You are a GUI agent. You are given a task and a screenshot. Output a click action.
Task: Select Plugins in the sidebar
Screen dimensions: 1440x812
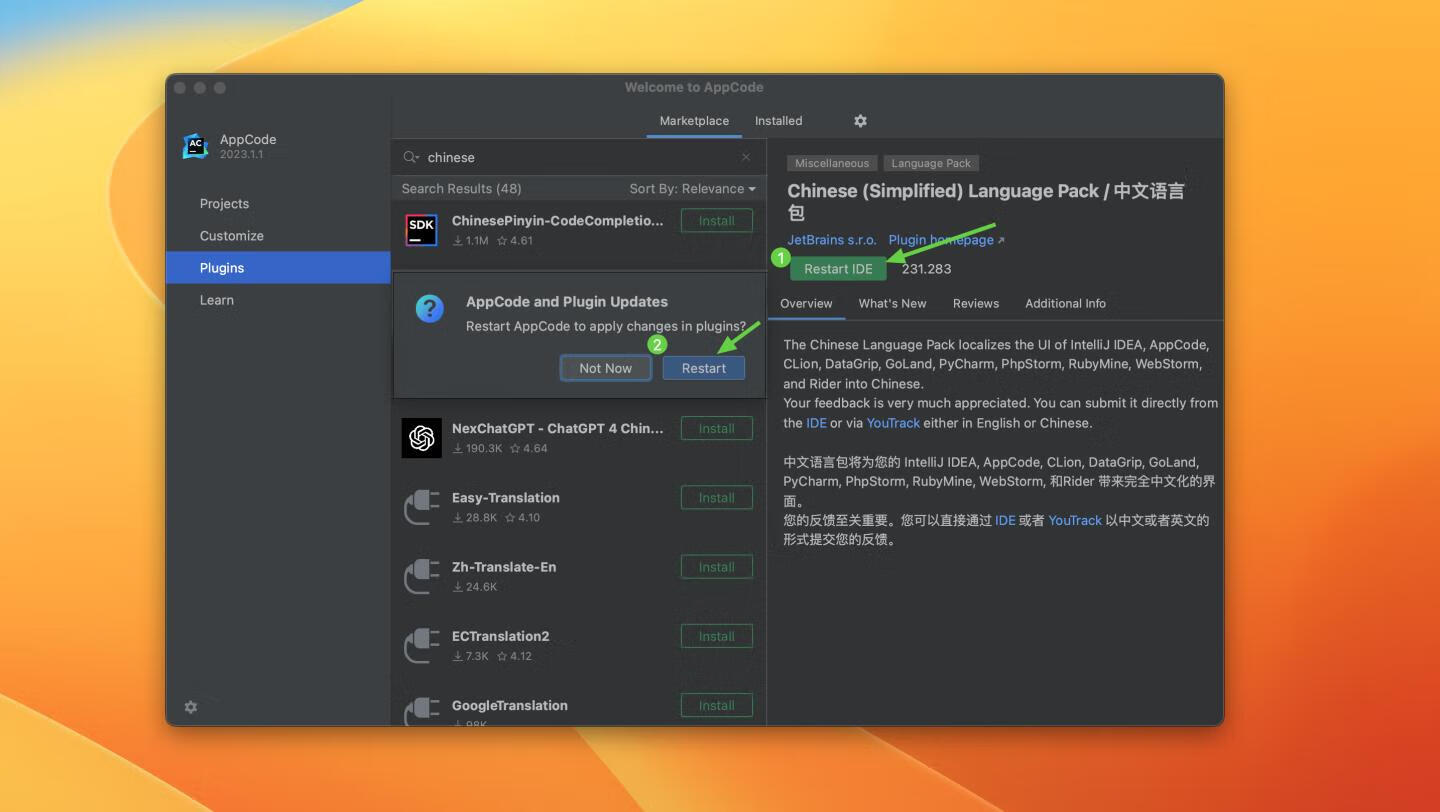pos(278,268)
